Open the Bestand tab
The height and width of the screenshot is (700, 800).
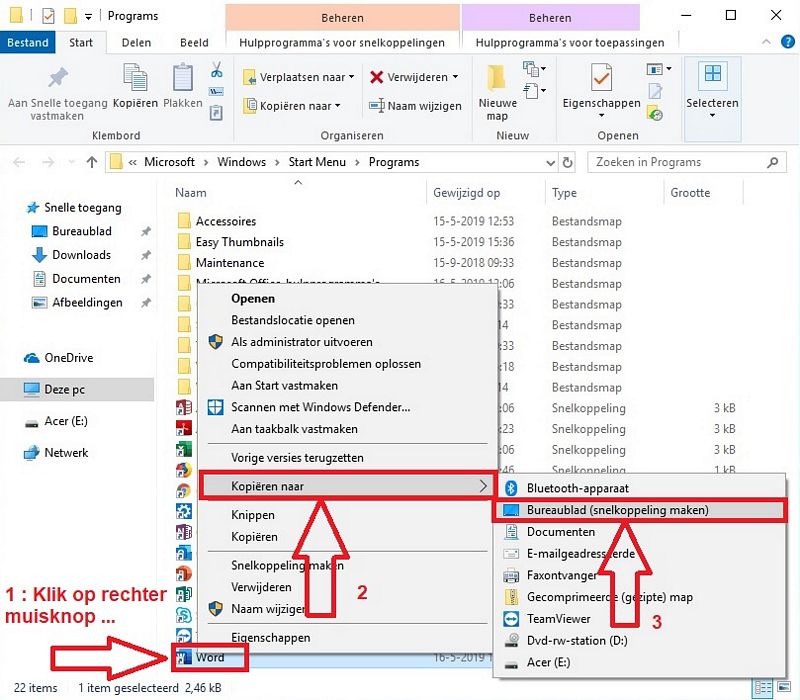(28, 42)
